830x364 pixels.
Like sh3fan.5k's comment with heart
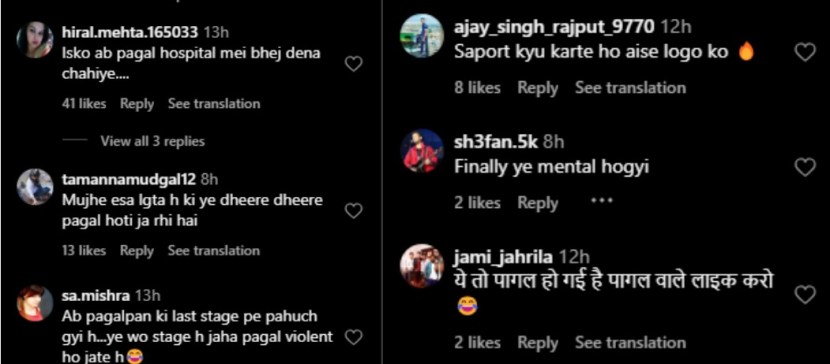click(805, 167)
